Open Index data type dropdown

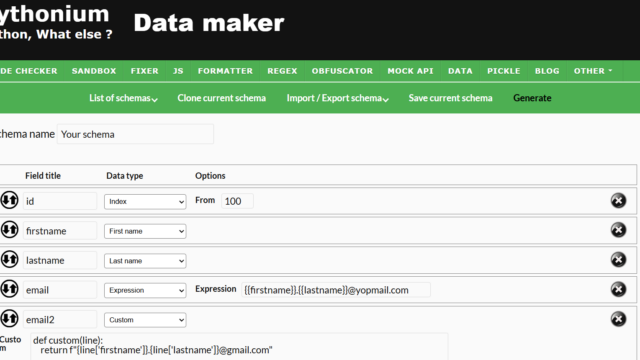145,202
